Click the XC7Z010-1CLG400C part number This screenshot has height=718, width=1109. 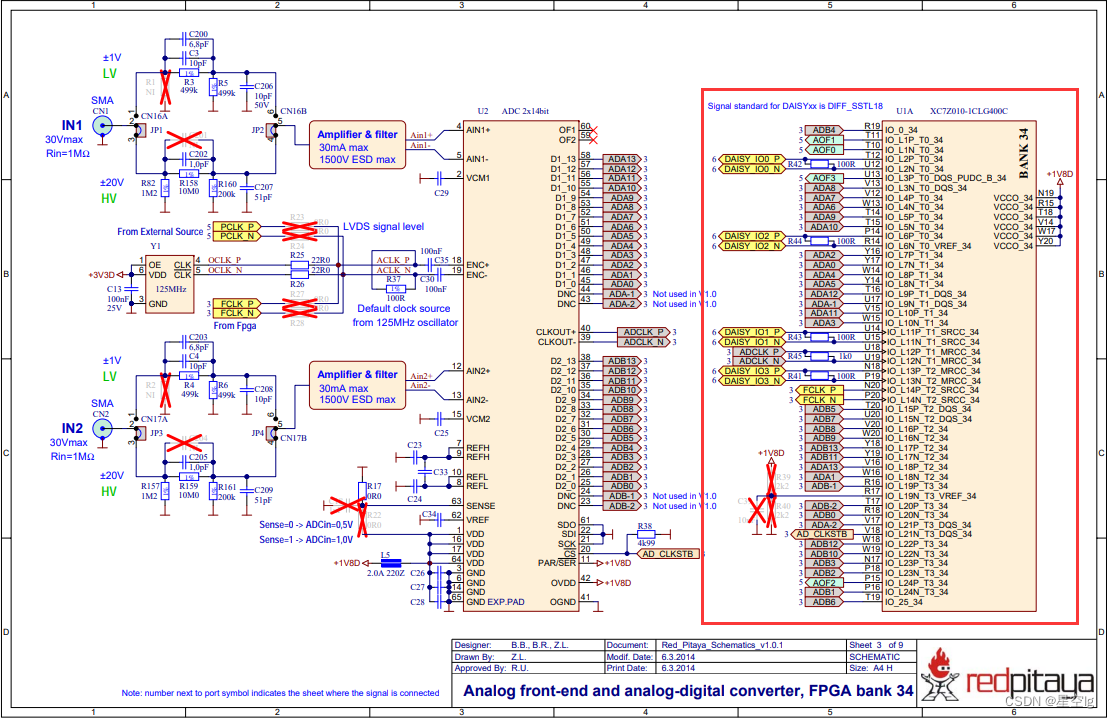tap(968, 111)
